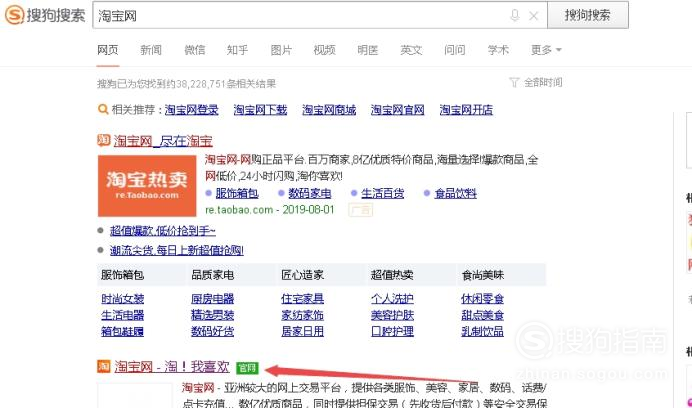The image size is (692, 408).
Task: Open the 个人洗护 link
Action: coord(393,299)
